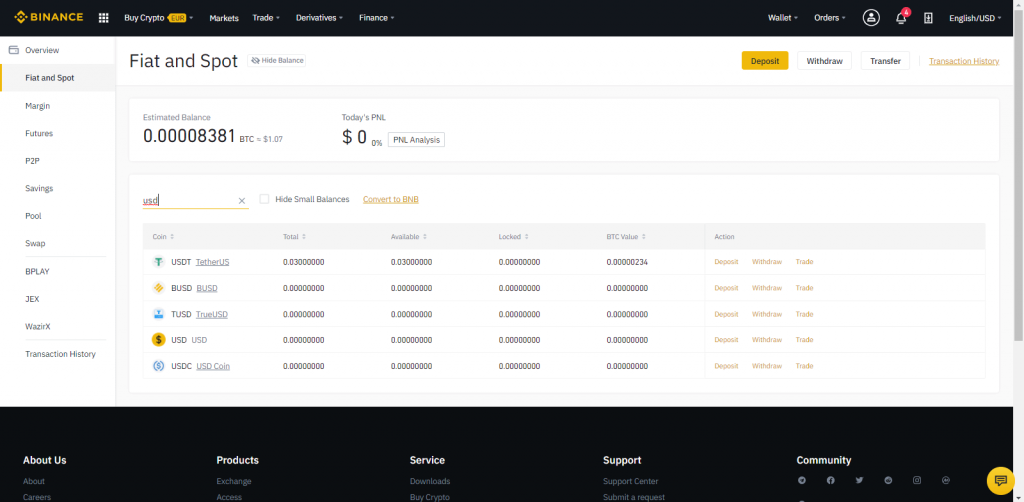This screenshot has width=1024, height=502.
Task: Open the Exchange footer link
Action: (x=234, y=481)
